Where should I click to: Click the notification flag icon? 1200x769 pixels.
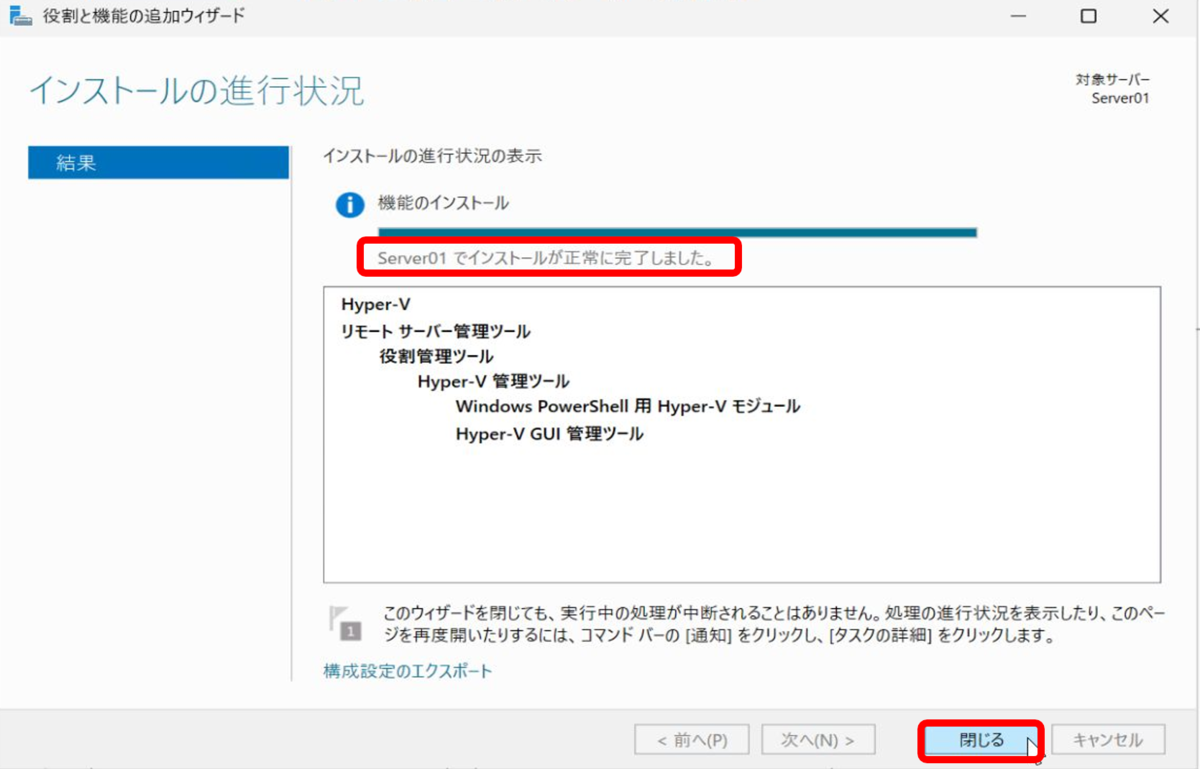[x=345, y=622]
